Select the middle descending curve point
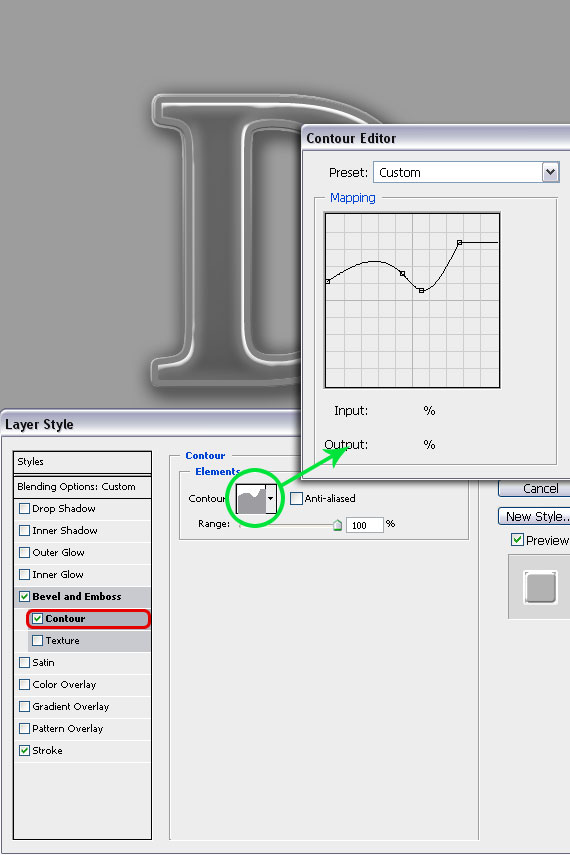The width and height of the screenshot is (570, 855). (x=403, y=273)
